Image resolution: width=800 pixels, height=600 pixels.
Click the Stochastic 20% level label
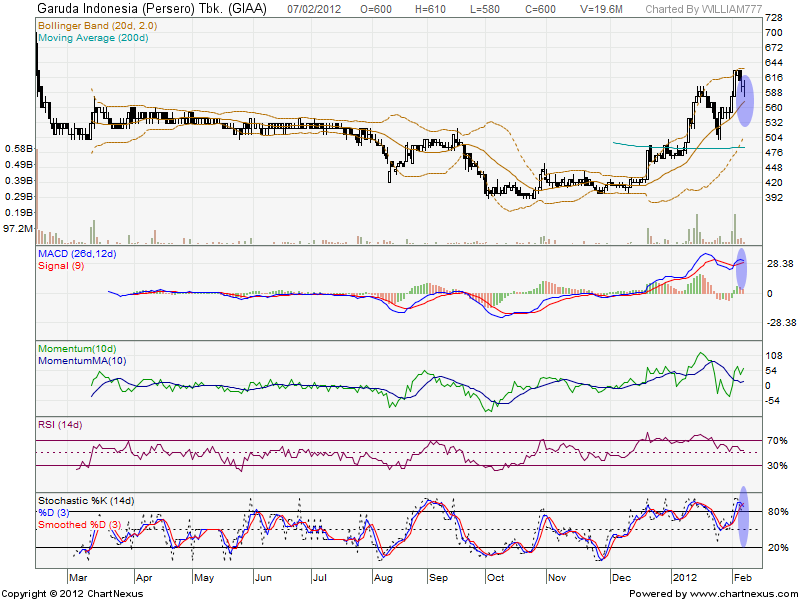[x=777, y=547]
